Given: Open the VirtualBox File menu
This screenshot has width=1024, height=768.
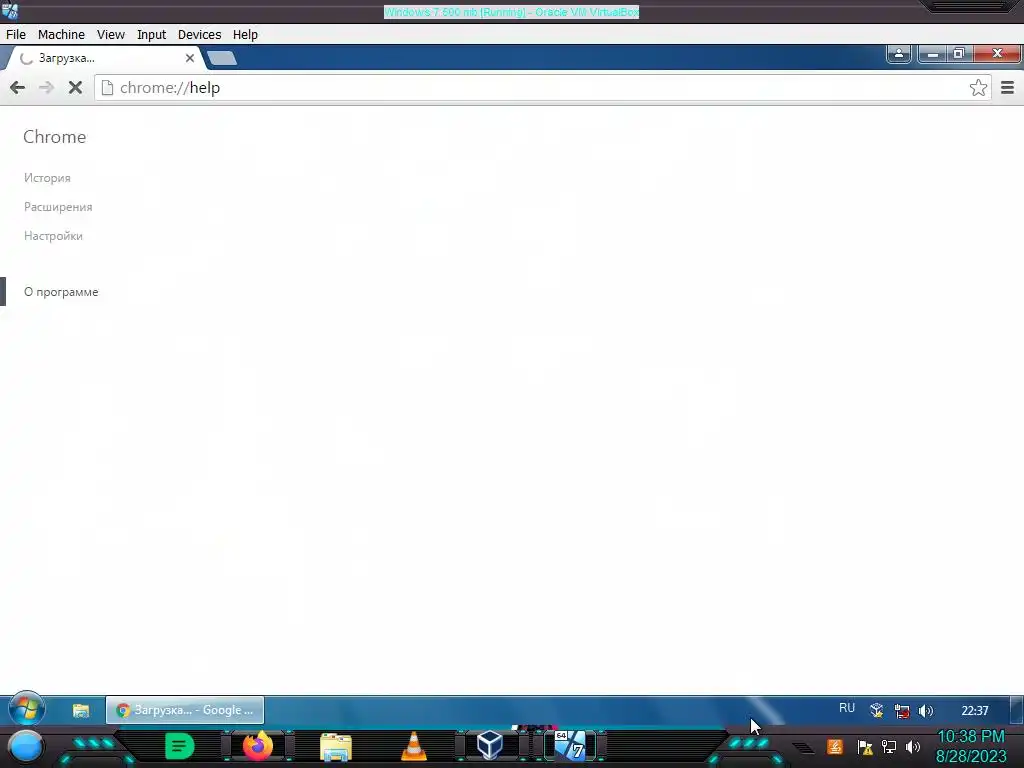Looking at the screenshot, I should pyautogui.click(x=16, y=35).
